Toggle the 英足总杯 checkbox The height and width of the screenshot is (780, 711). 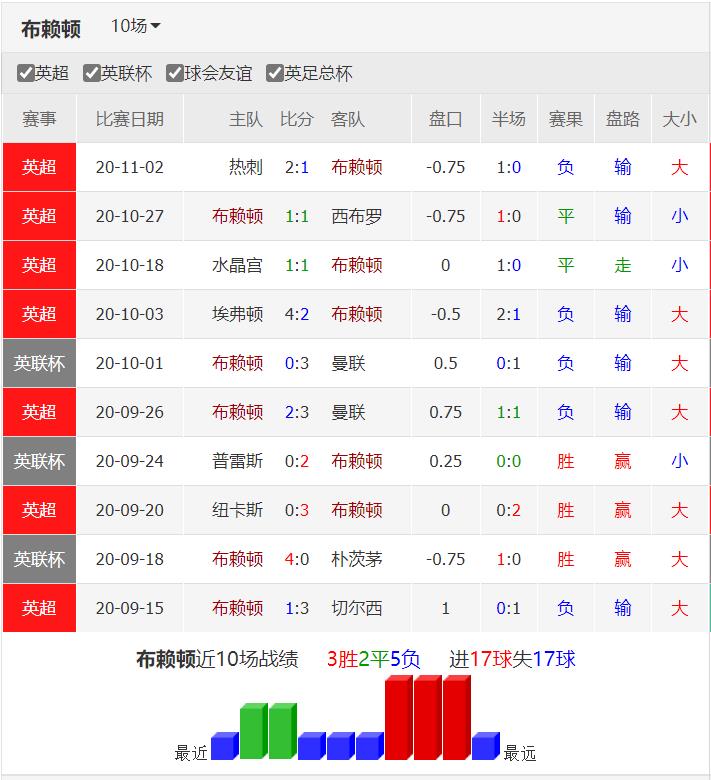tap(275, 73)
